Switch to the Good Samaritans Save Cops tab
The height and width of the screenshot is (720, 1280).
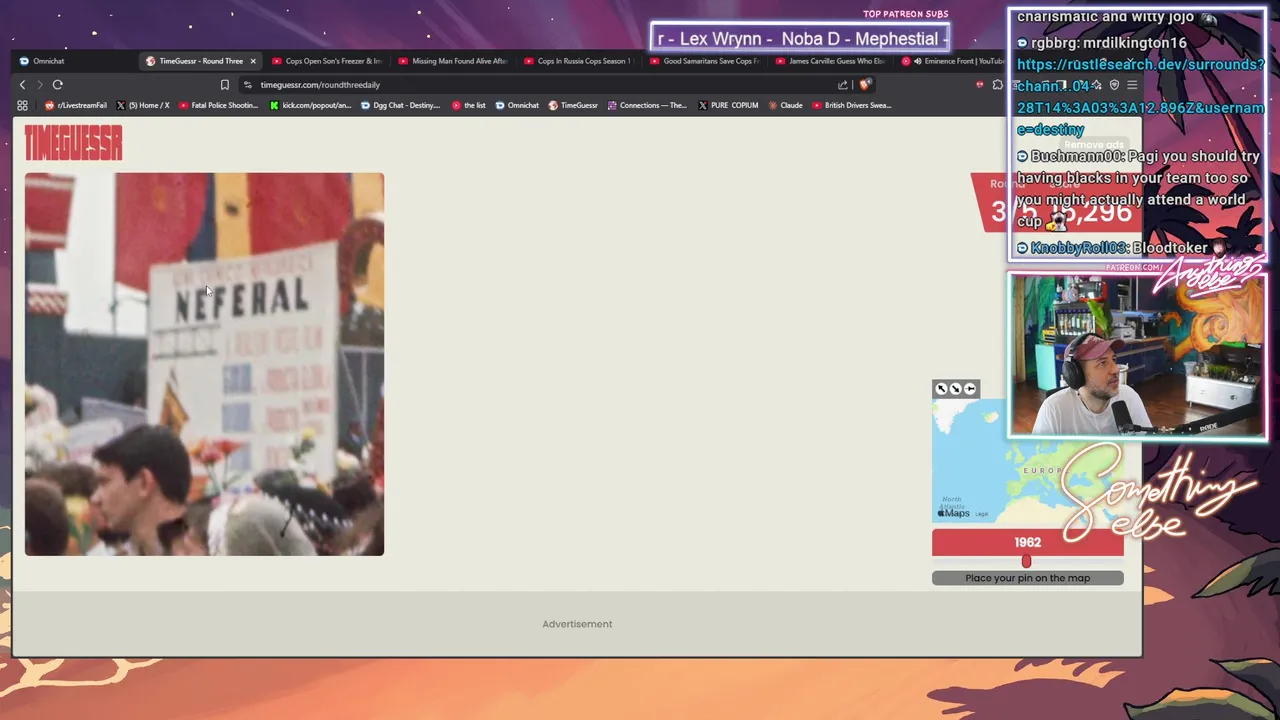pyautogui.click(x=704, y=61)
